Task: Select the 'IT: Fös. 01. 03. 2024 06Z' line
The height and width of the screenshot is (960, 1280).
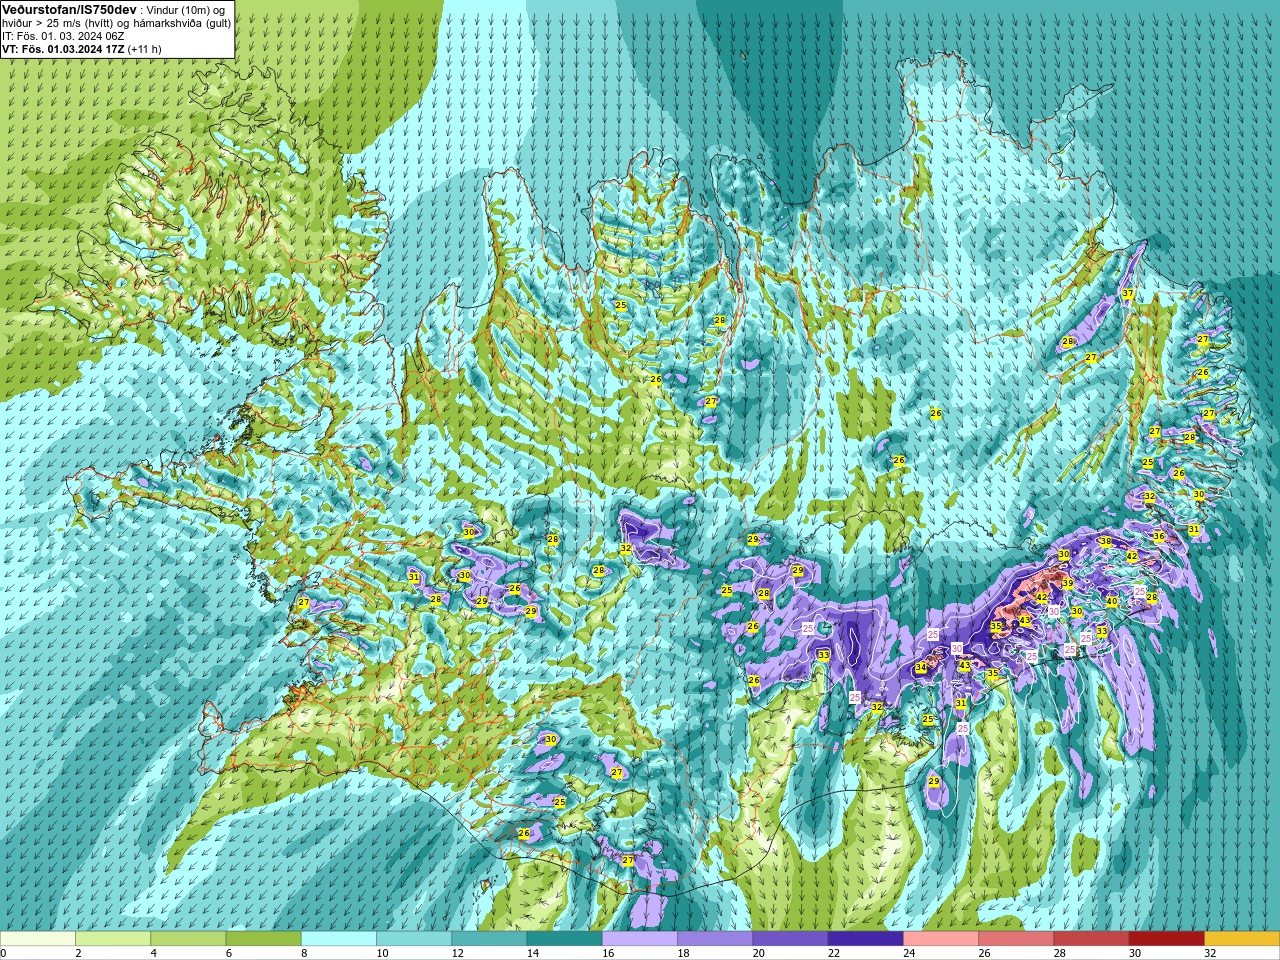Action: (63, 36)
